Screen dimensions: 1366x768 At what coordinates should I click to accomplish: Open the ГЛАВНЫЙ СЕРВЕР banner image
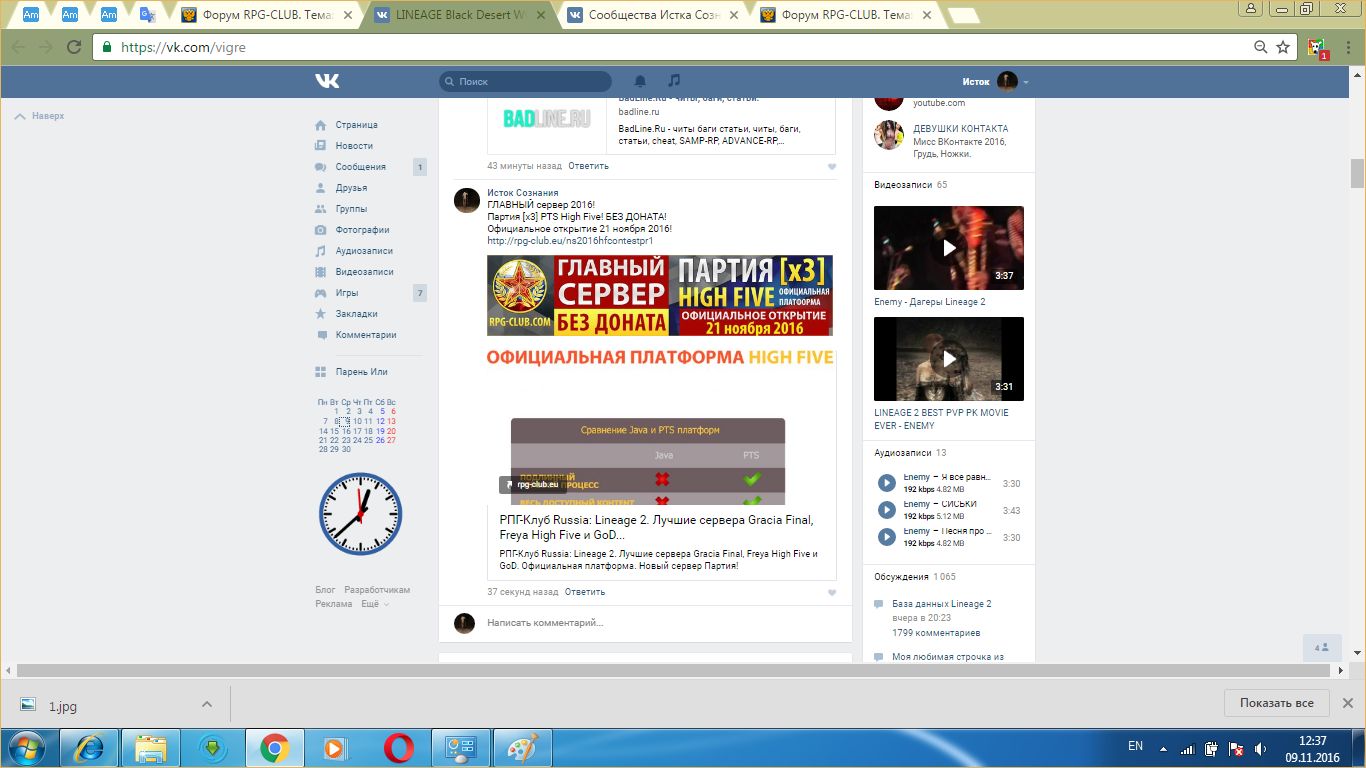pos(660,295)
